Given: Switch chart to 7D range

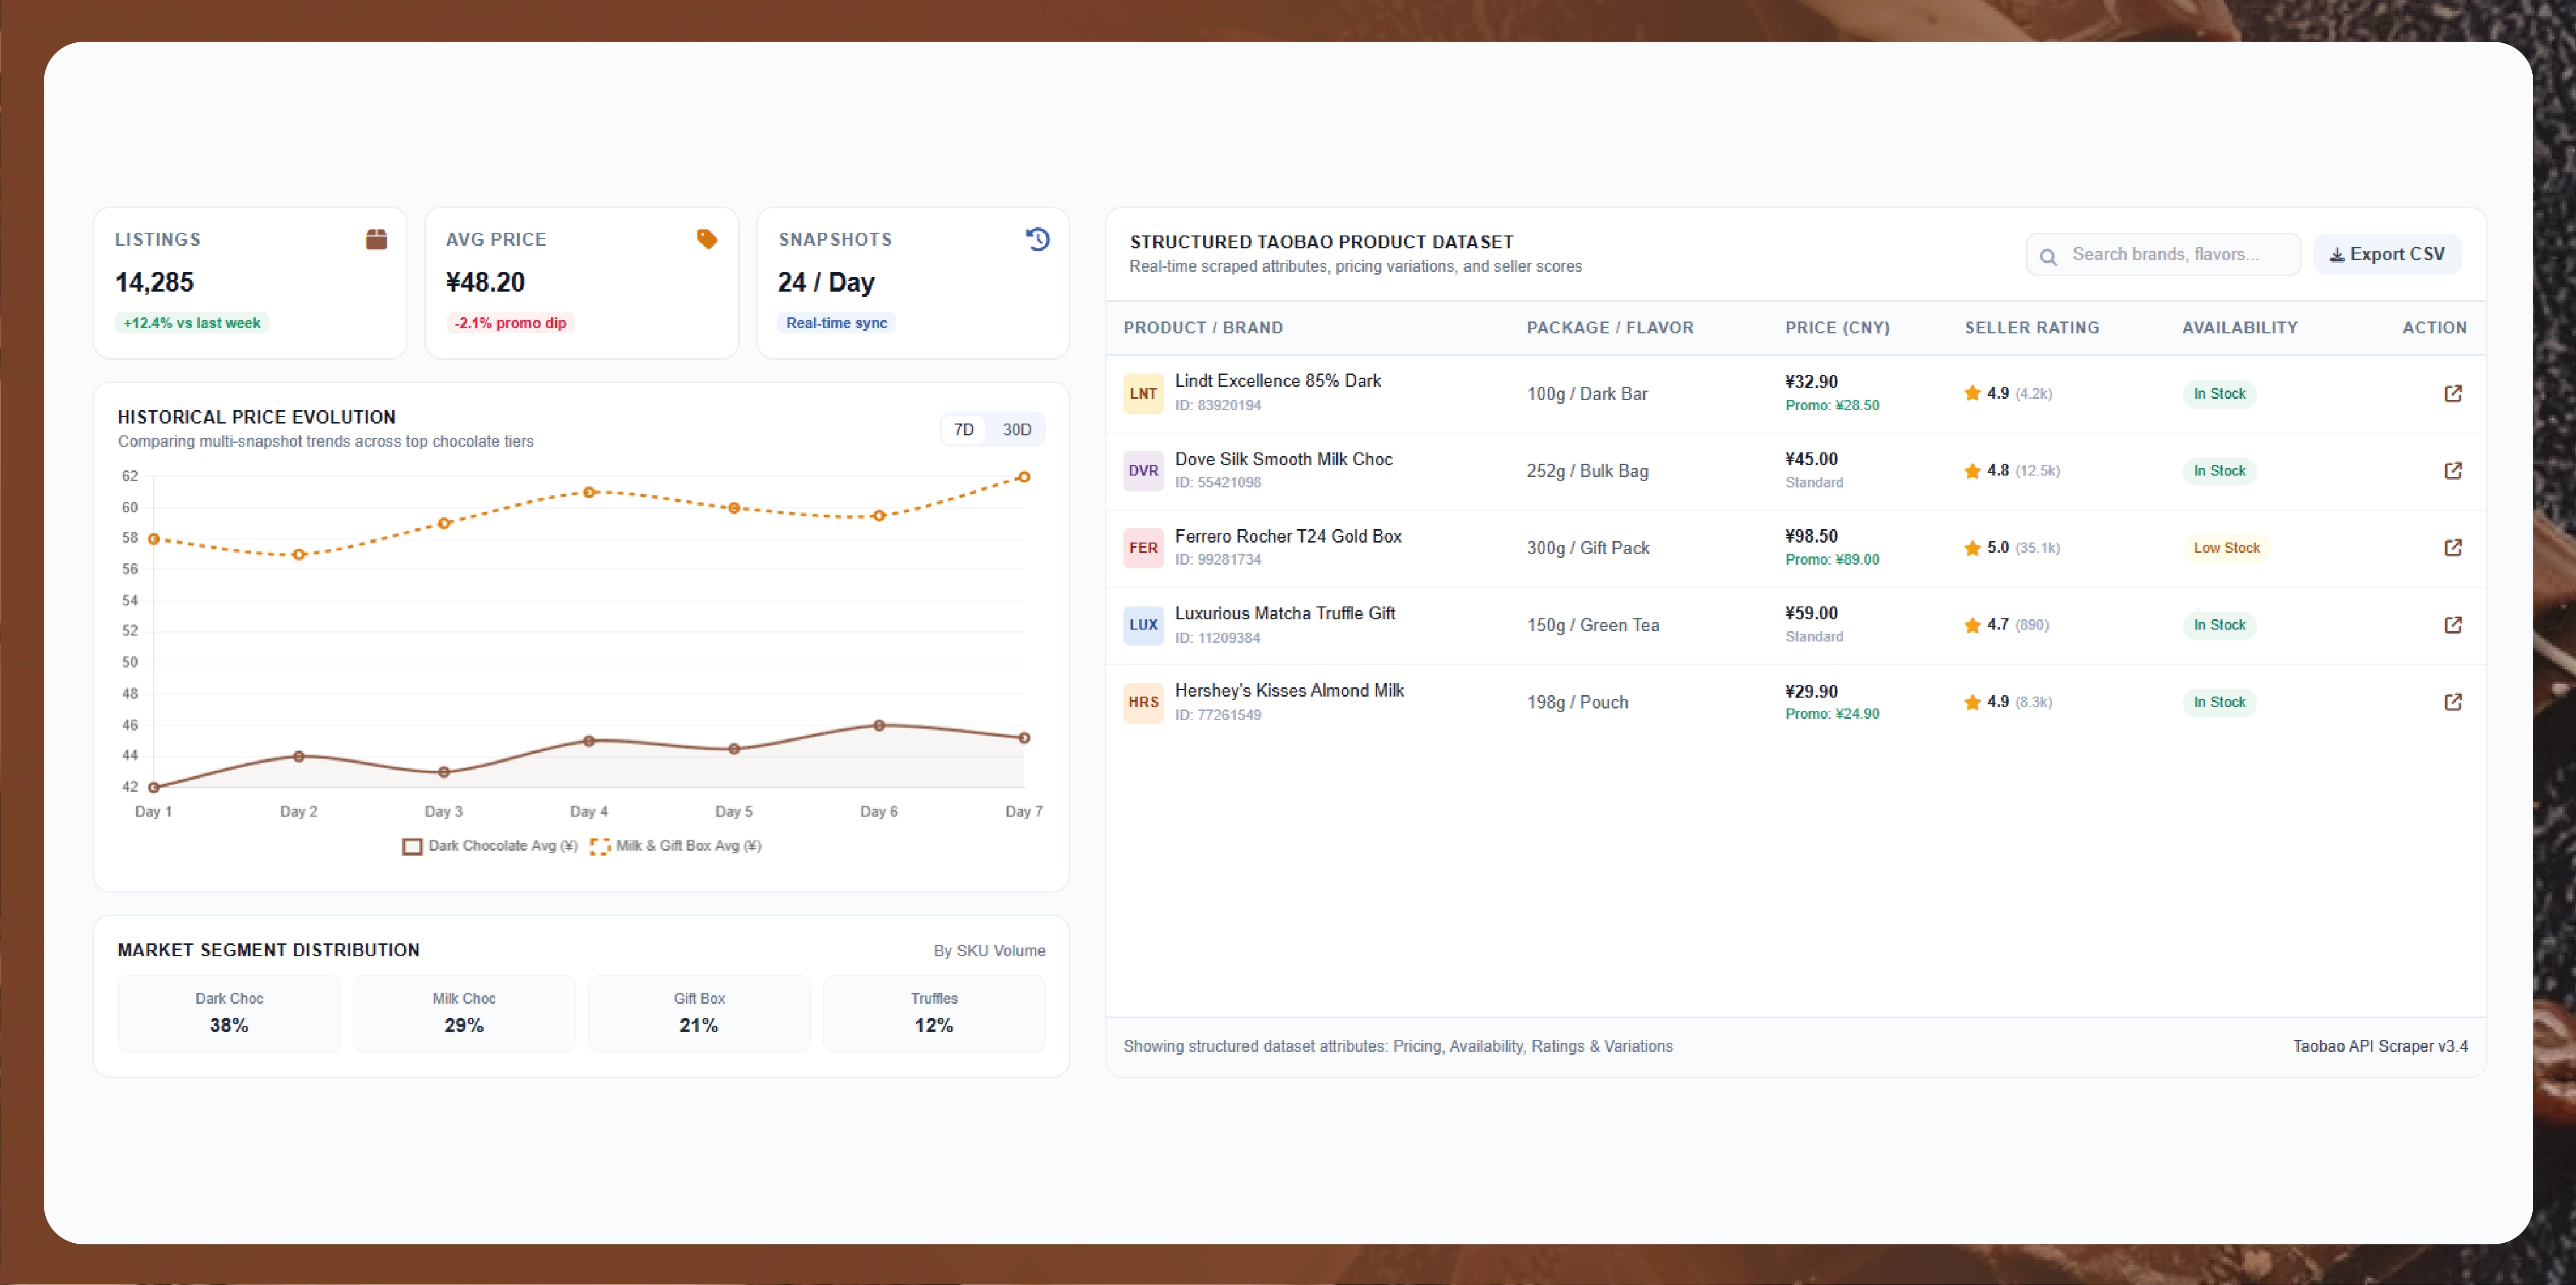Looking at the screenshot, I should tap(963, 429).
